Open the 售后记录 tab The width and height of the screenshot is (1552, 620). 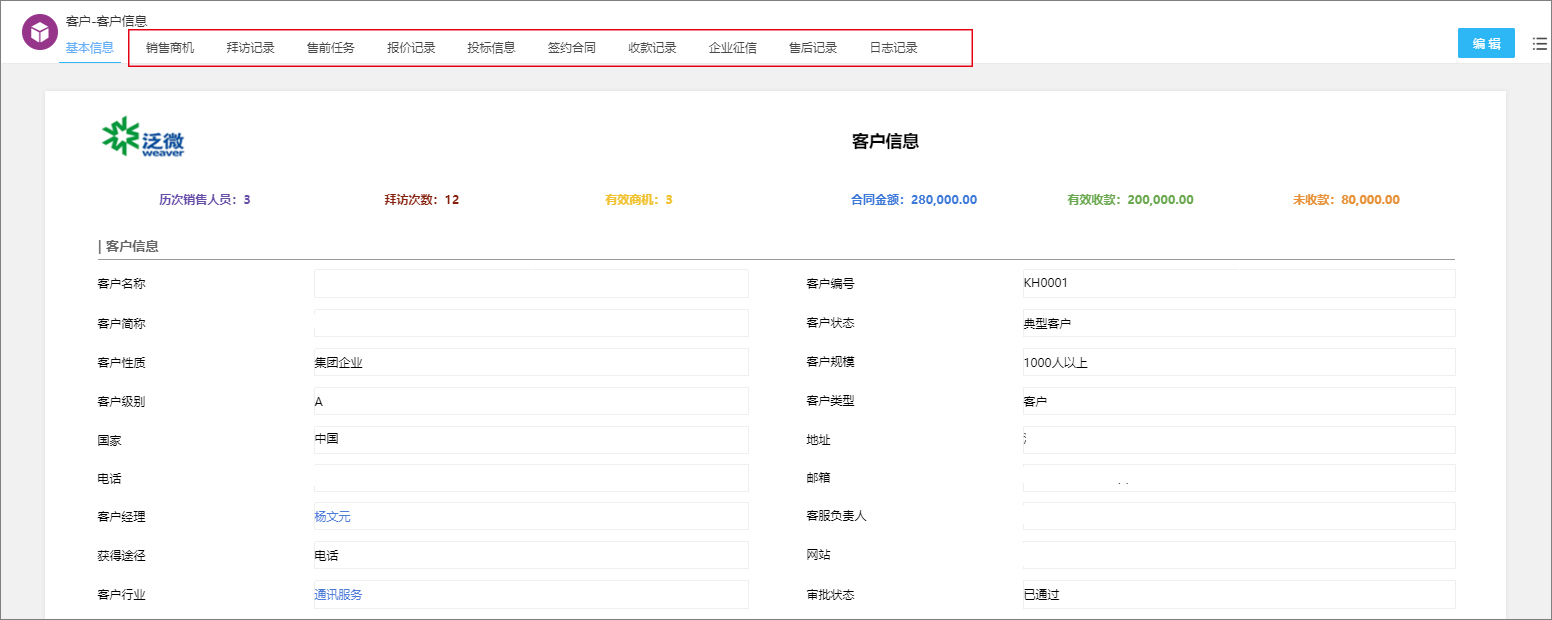pyautogui.click(x=812, y=47)
